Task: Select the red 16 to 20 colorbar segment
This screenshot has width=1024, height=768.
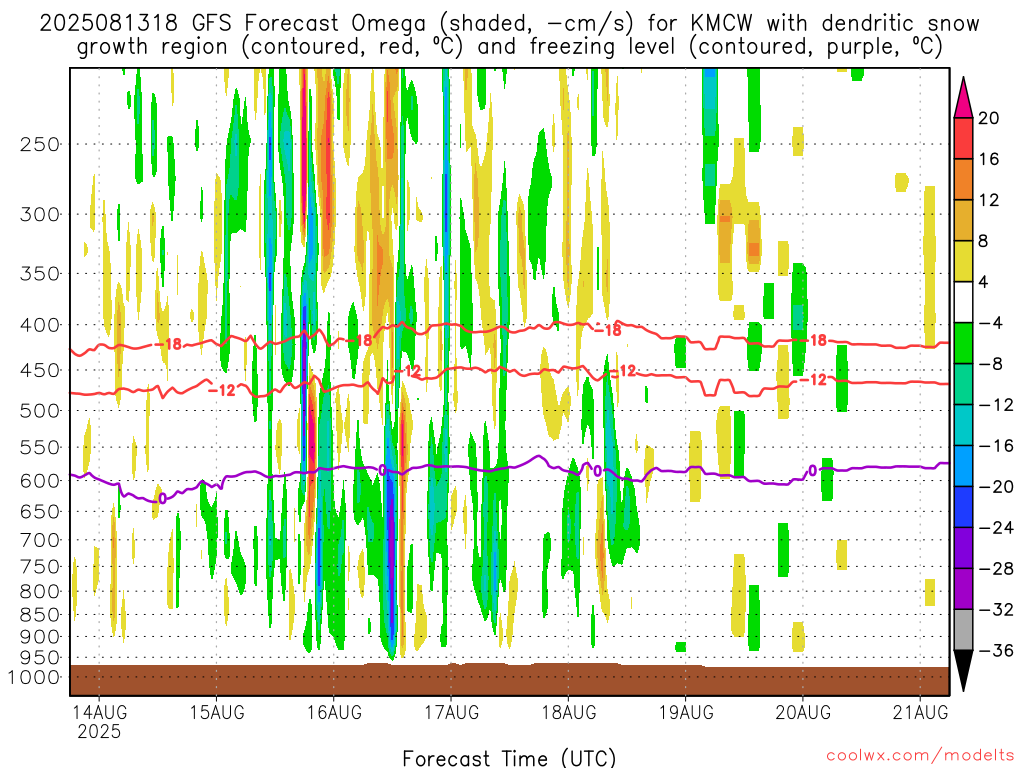Action: pyautogui.click(x=963, y=138)
